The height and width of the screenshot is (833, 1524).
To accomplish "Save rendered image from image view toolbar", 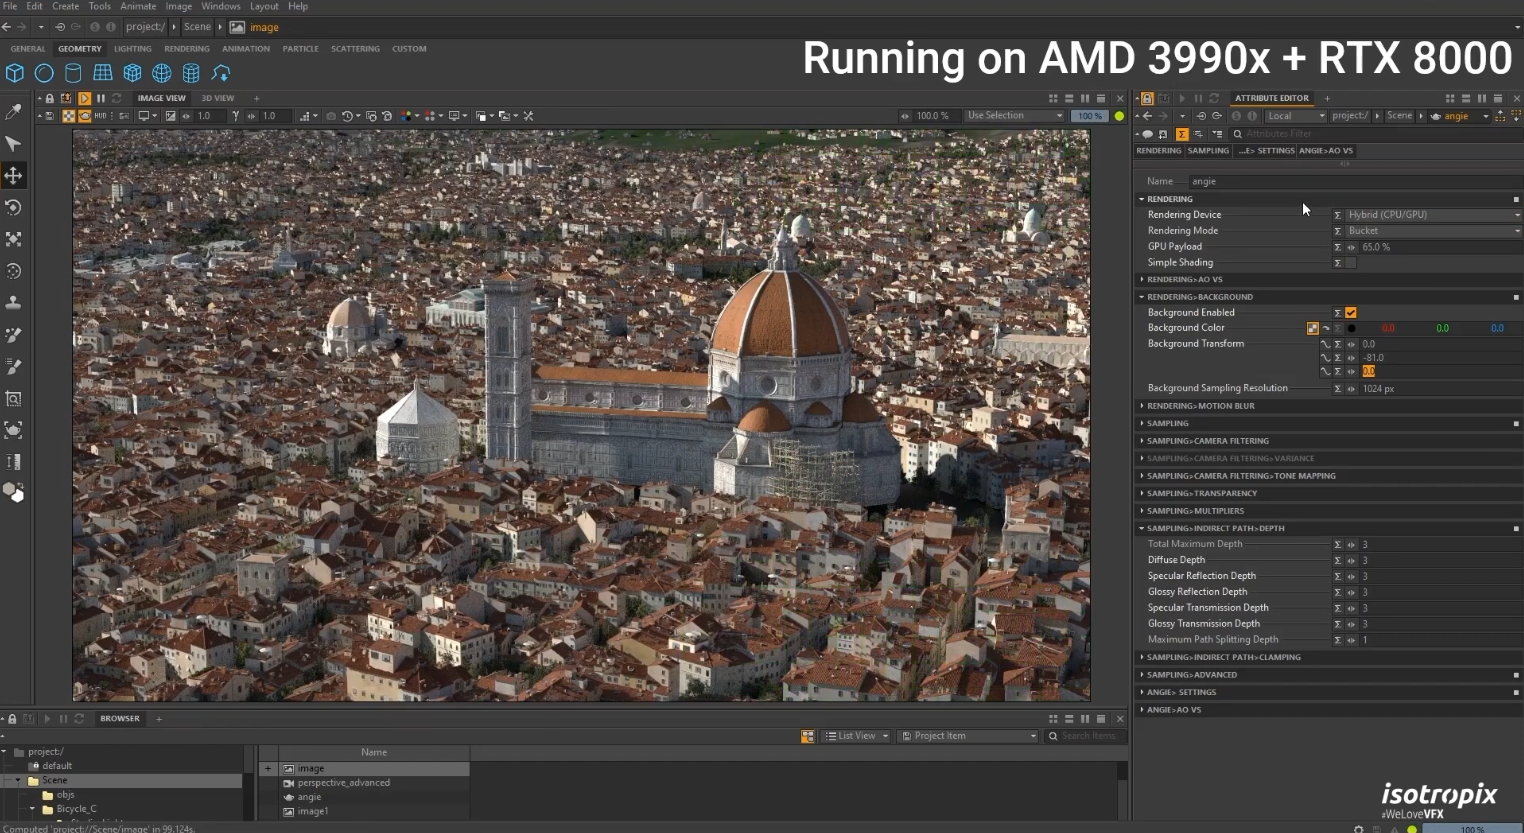I will click(x=50, y=116).
